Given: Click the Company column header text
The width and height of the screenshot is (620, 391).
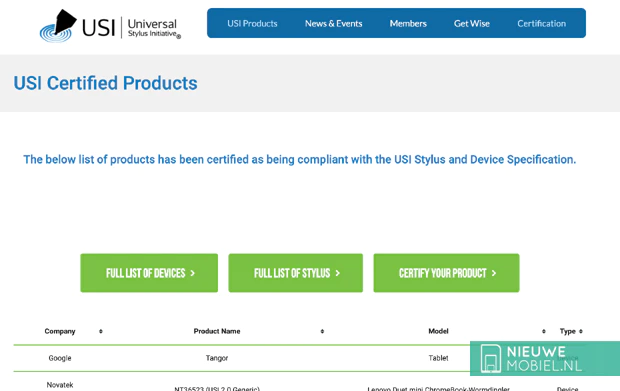Looking at the screenshot, I should pos(60,331).
